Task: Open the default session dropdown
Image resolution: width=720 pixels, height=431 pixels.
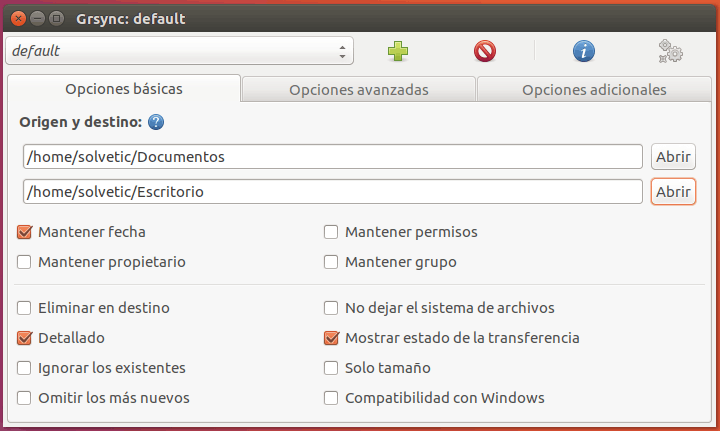Action: 180,50
